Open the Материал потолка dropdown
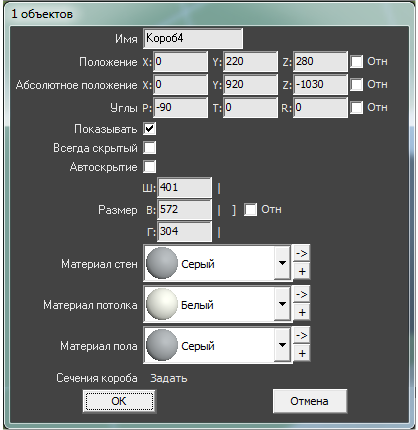 pyautogui.click(x=282, y=304)
